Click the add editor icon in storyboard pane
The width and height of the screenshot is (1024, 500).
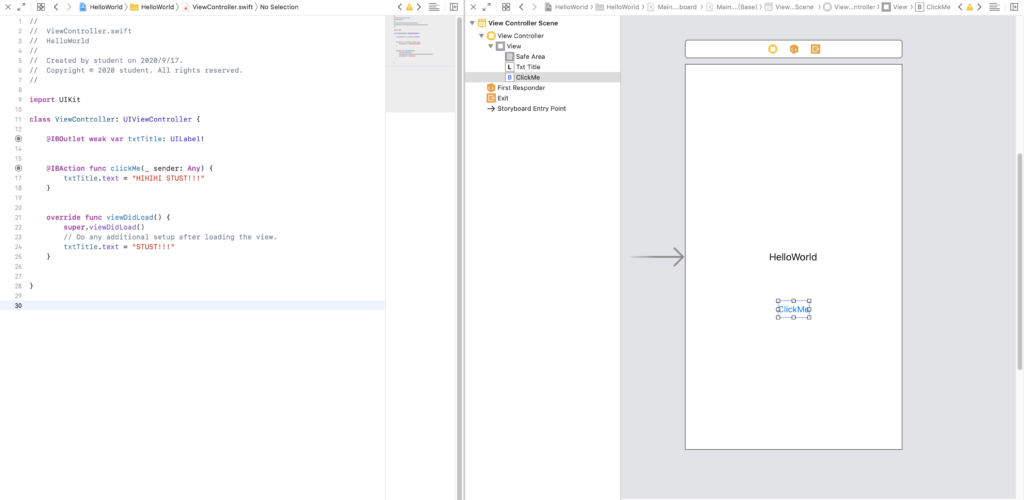coord(1015,7)
